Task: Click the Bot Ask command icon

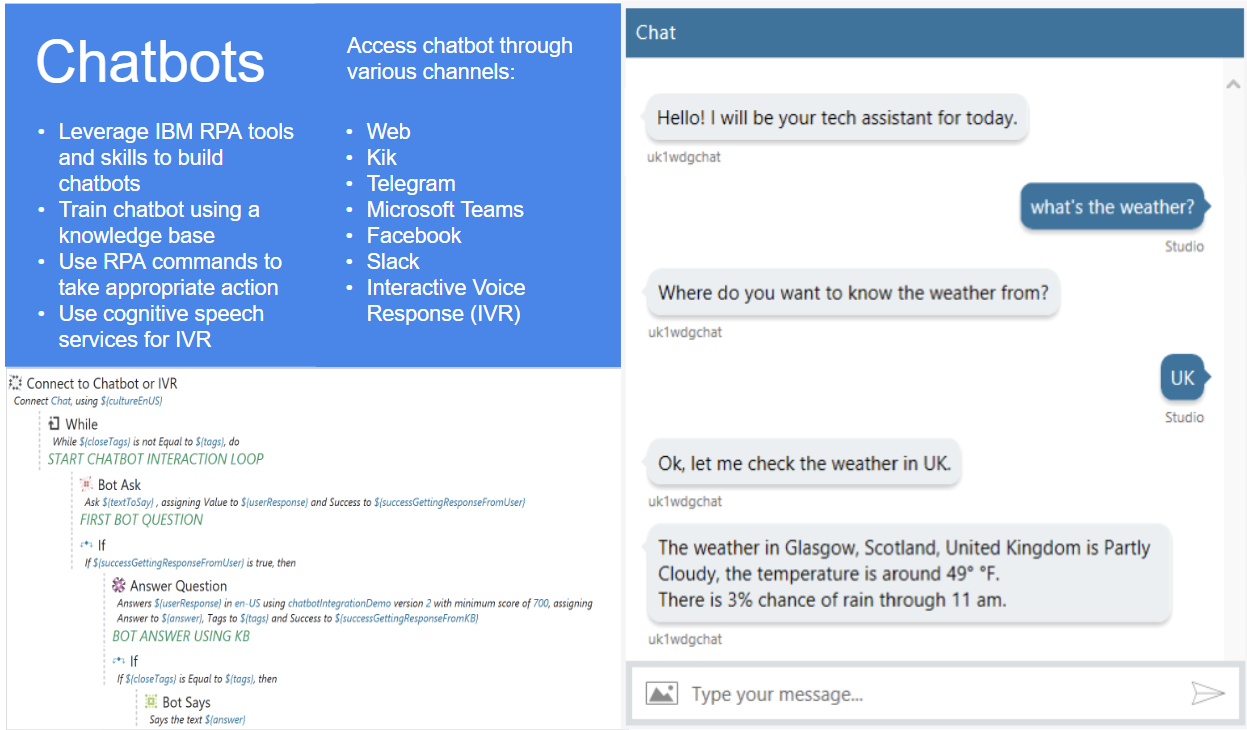Action: coord(87,485)
